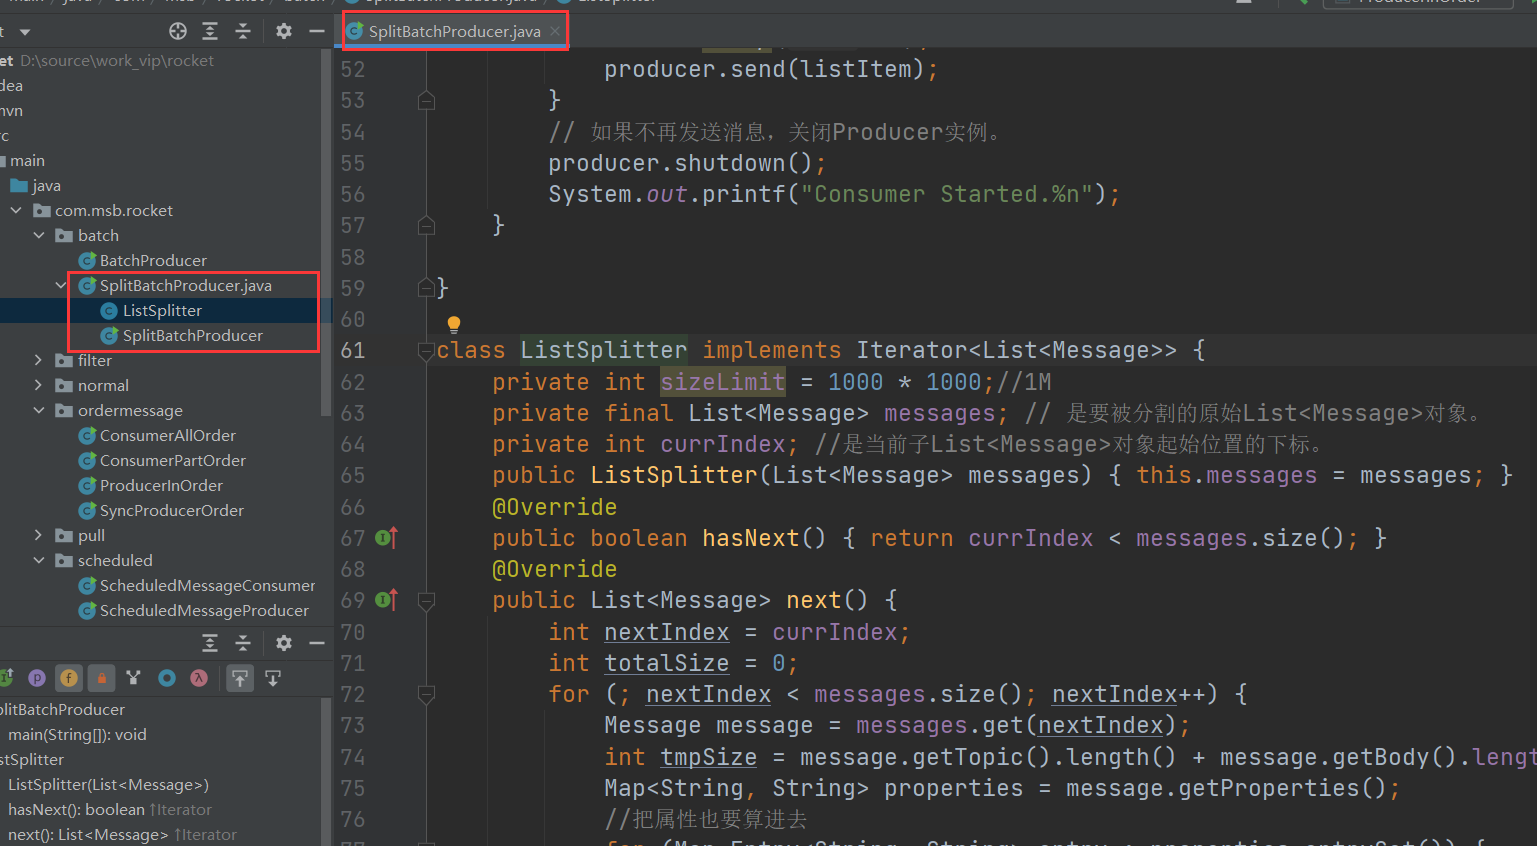Select SplitBatchProducer class under the java file
Image resolution: width=1537 pixels, height=846 pixels.
193,335
